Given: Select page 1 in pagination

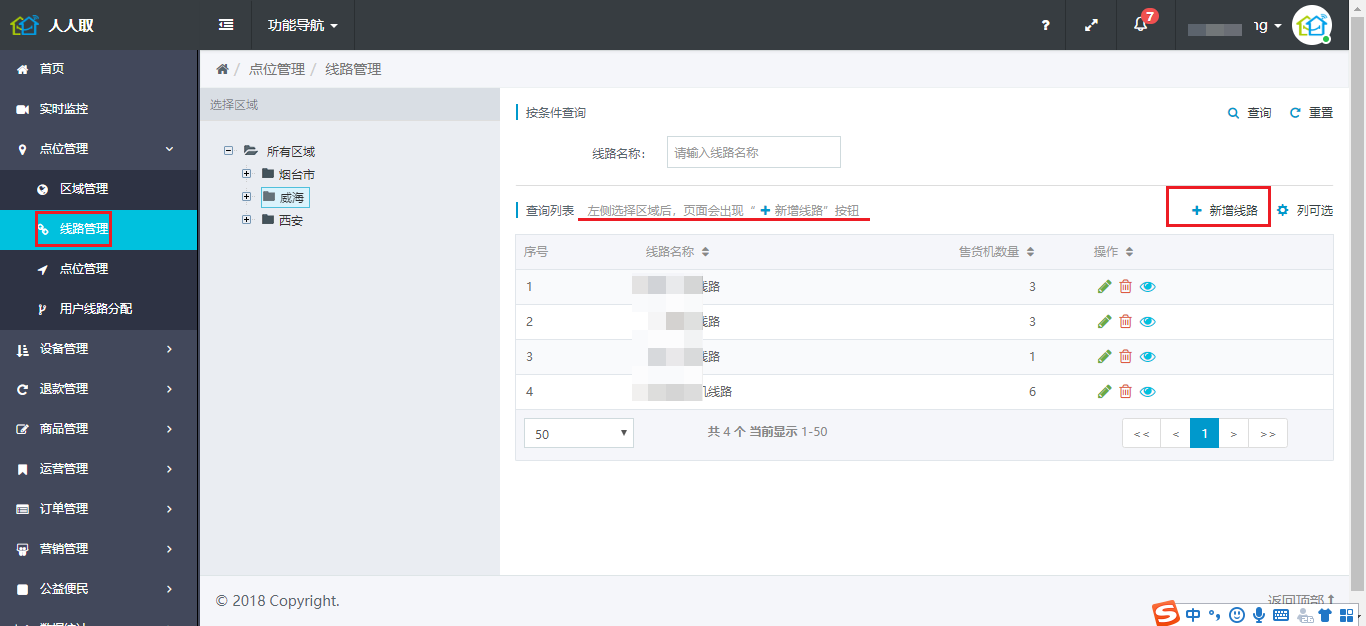Looking at the screenshot, I should 1205,433.
